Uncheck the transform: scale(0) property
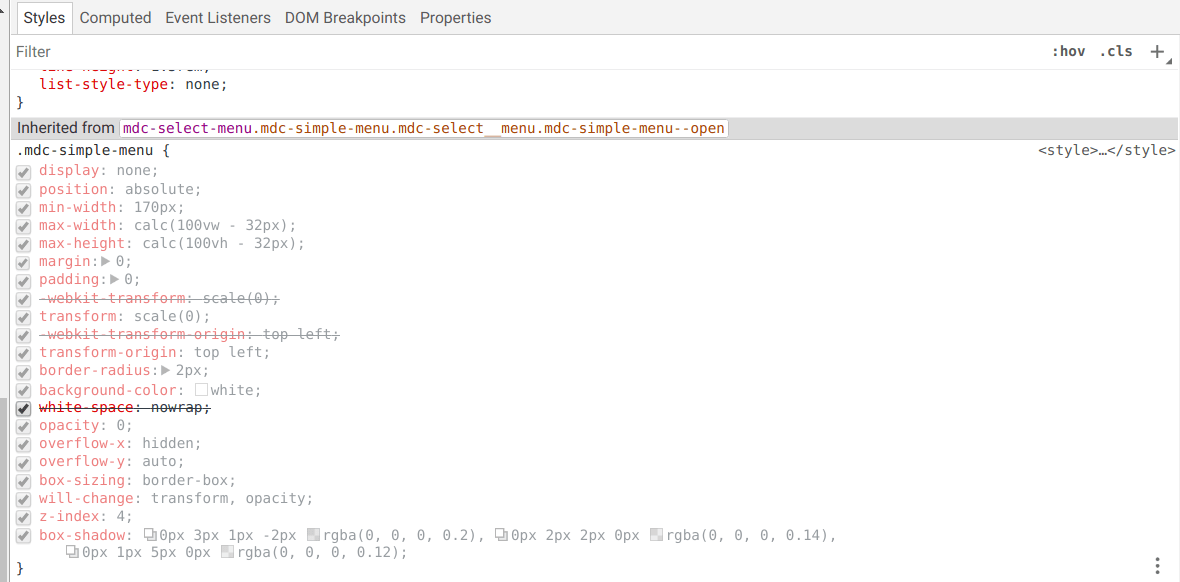 (23, 317)
